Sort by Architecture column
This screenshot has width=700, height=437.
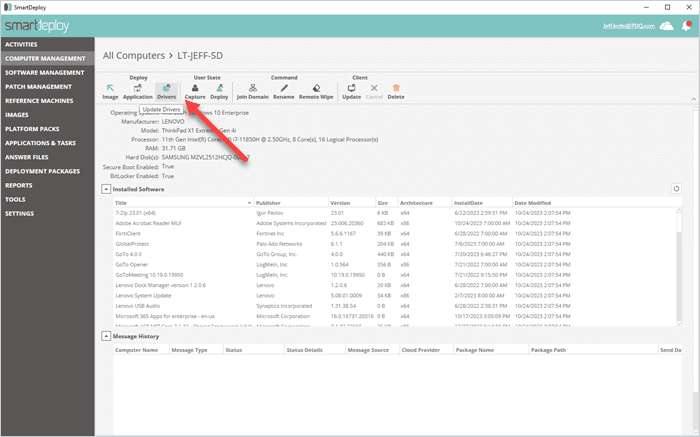pyautogui.click(x=425, y=203)
